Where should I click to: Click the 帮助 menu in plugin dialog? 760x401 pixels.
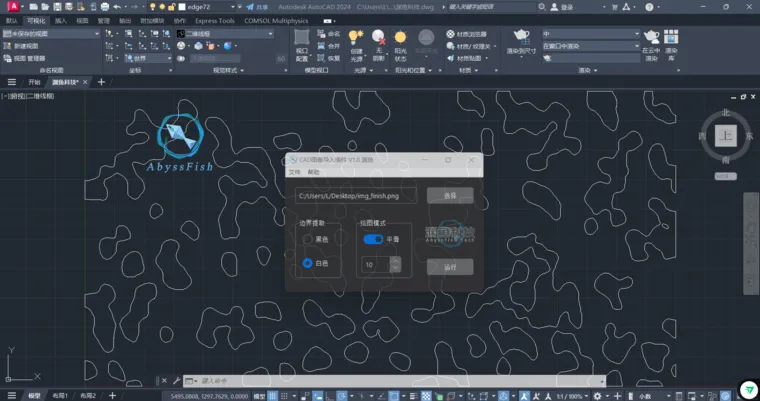coord(314,172)
